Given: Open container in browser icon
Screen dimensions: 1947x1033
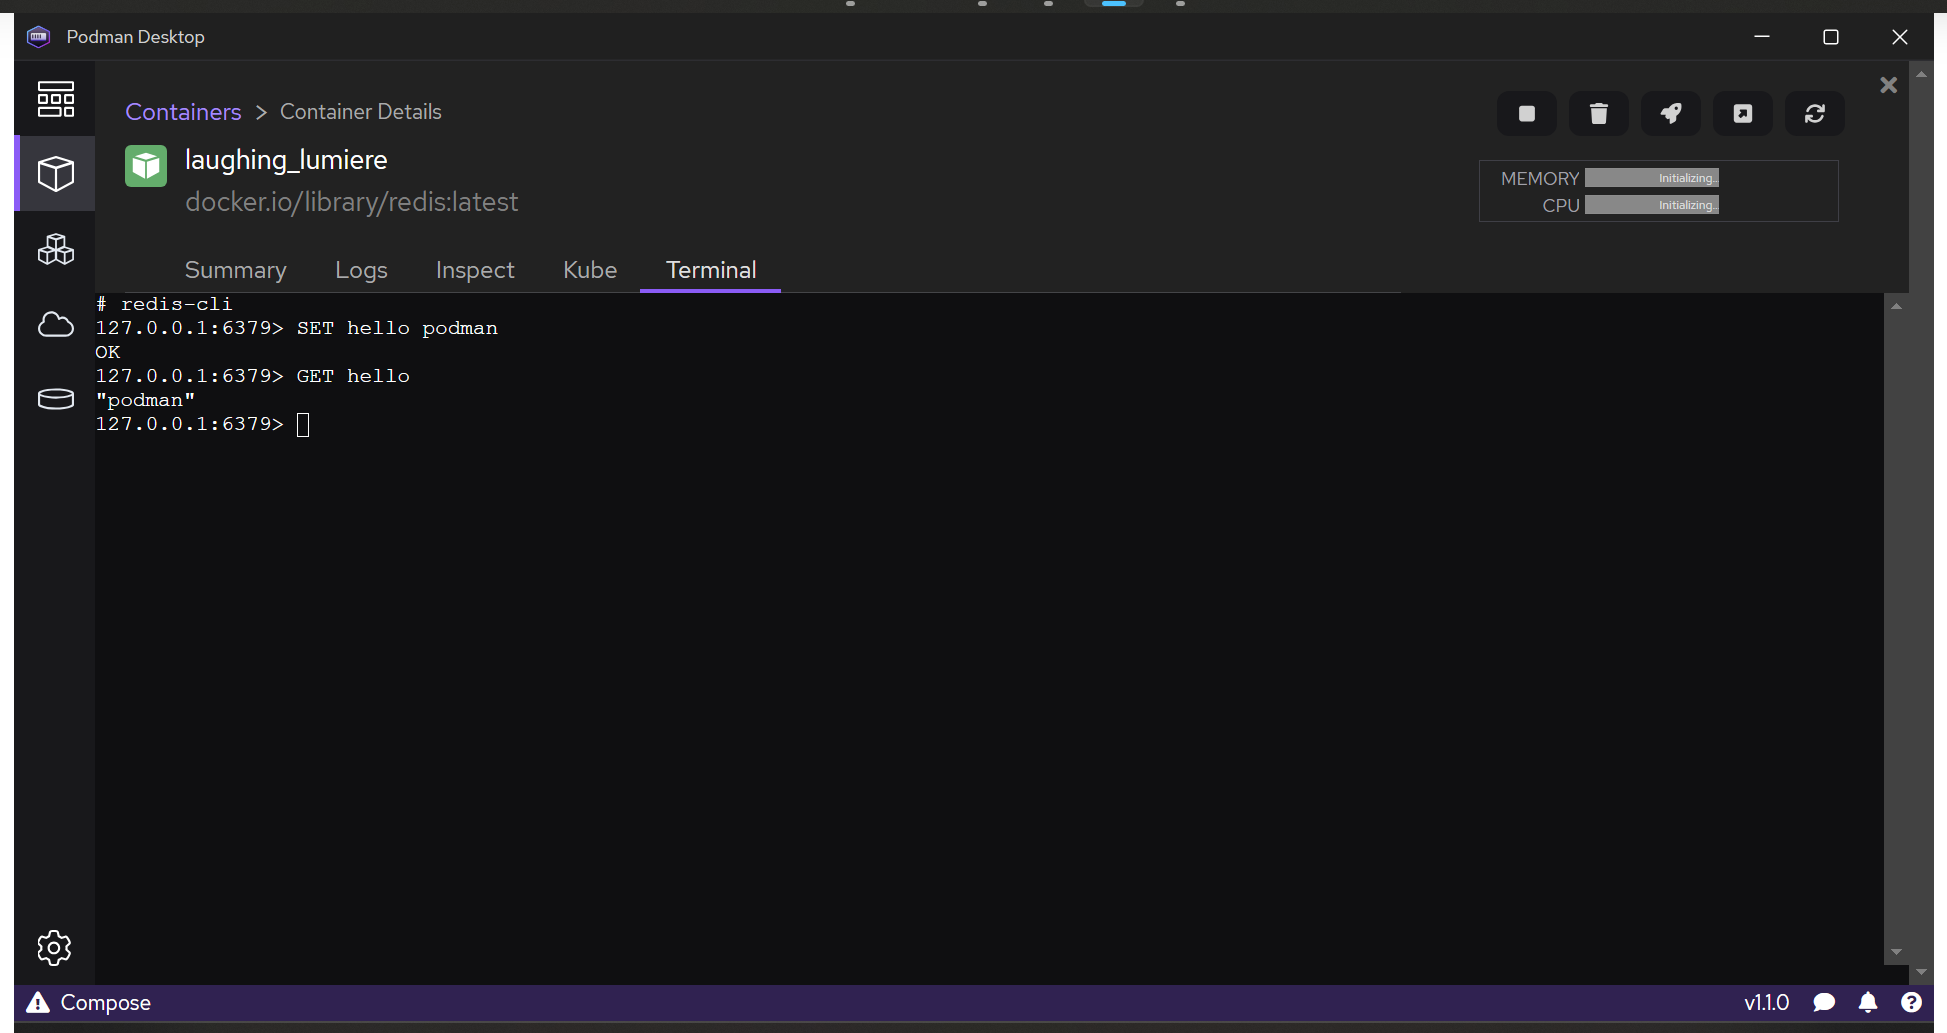Looking at the screenshot, I should click(x=1742, y=114).
